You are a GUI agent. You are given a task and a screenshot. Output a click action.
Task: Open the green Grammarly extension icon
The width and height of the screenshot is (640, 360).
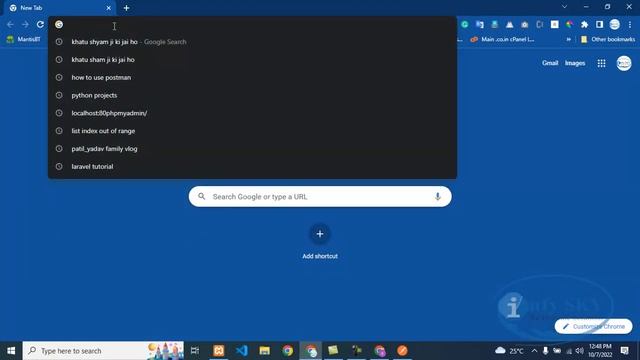tap(464, 24)
